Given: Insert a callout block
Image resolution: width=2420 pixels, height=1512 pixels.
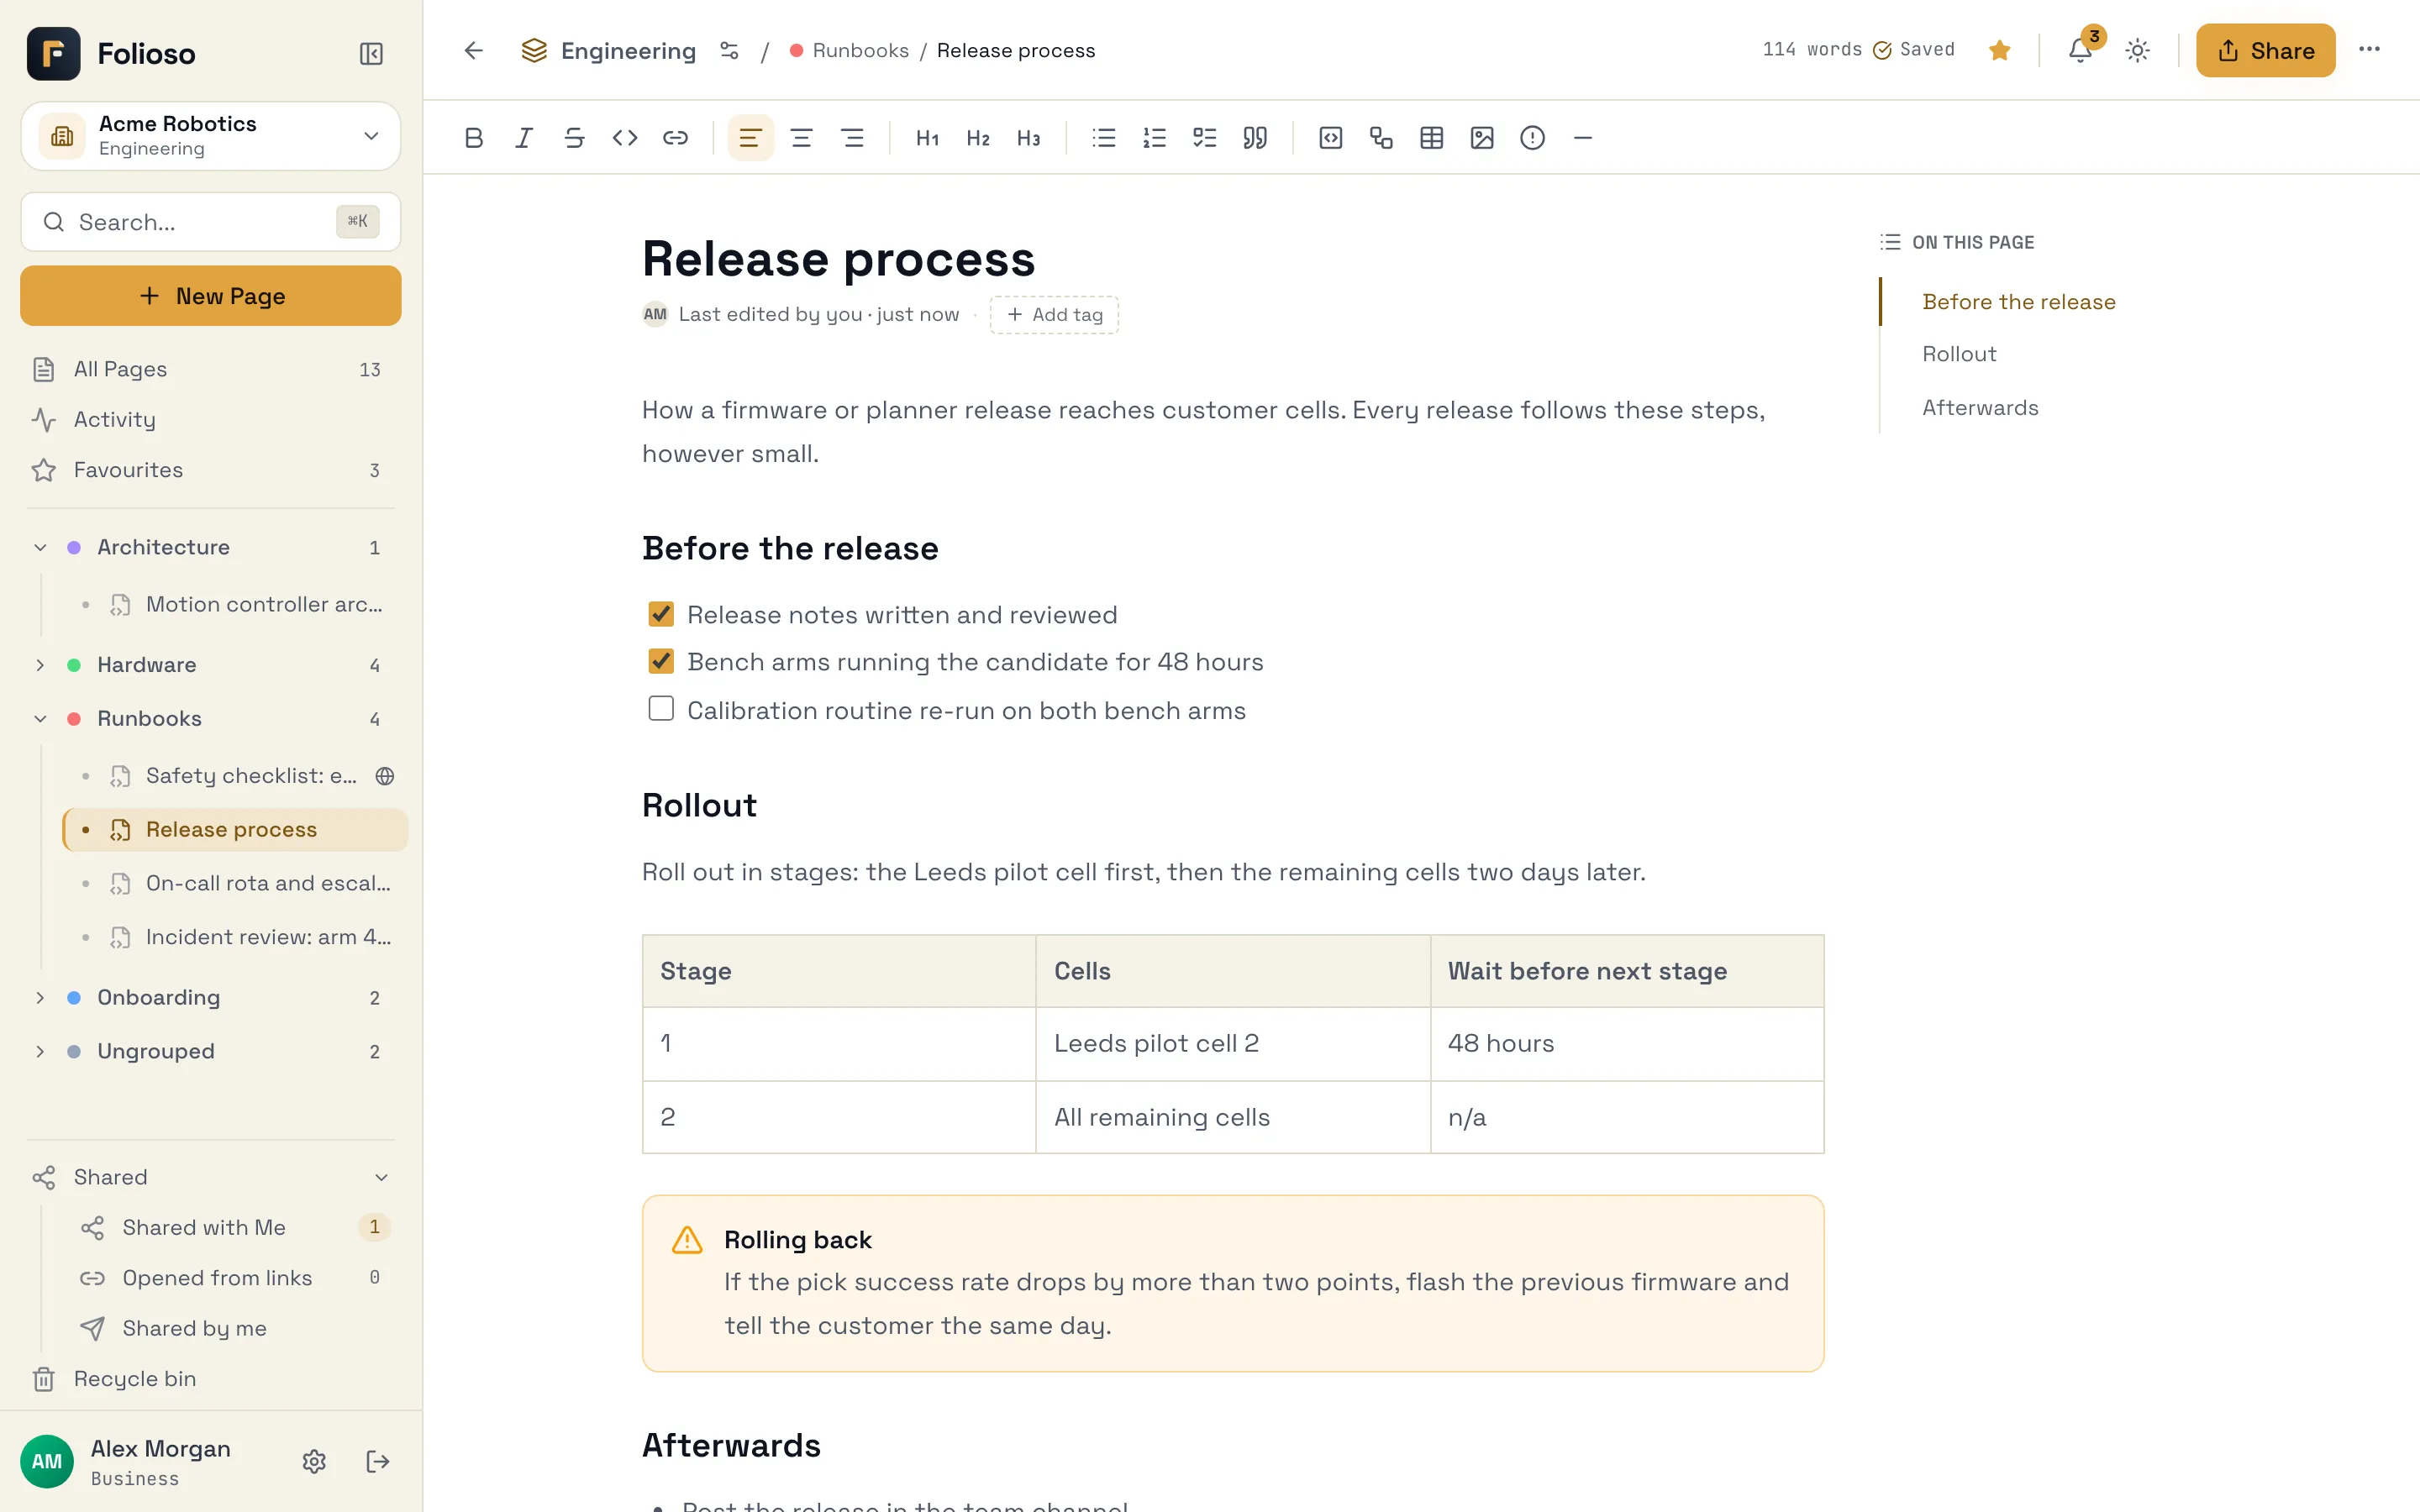Looking at the screenshot, I should tap(1532, 138).
